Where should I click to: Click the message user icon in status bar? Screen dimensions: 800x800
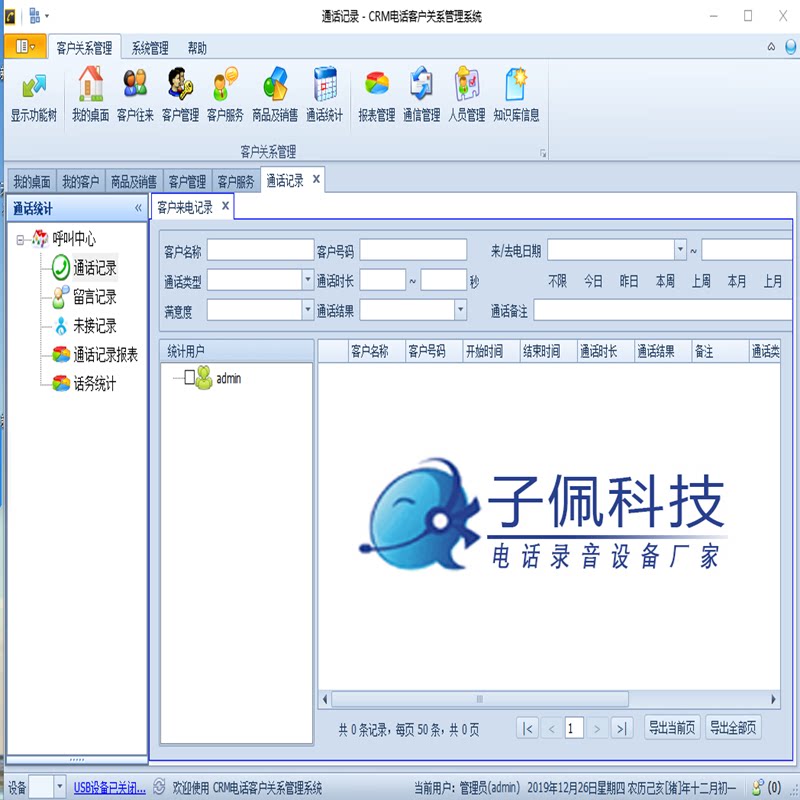tap(758, 787)
